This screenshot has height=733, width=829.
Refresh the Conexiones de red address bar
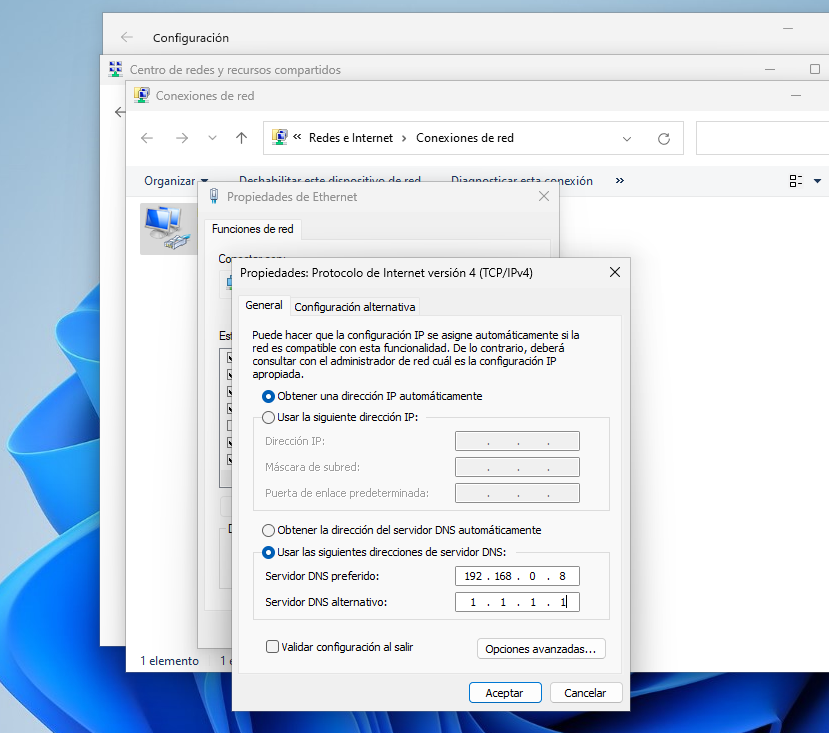point(664,139)
